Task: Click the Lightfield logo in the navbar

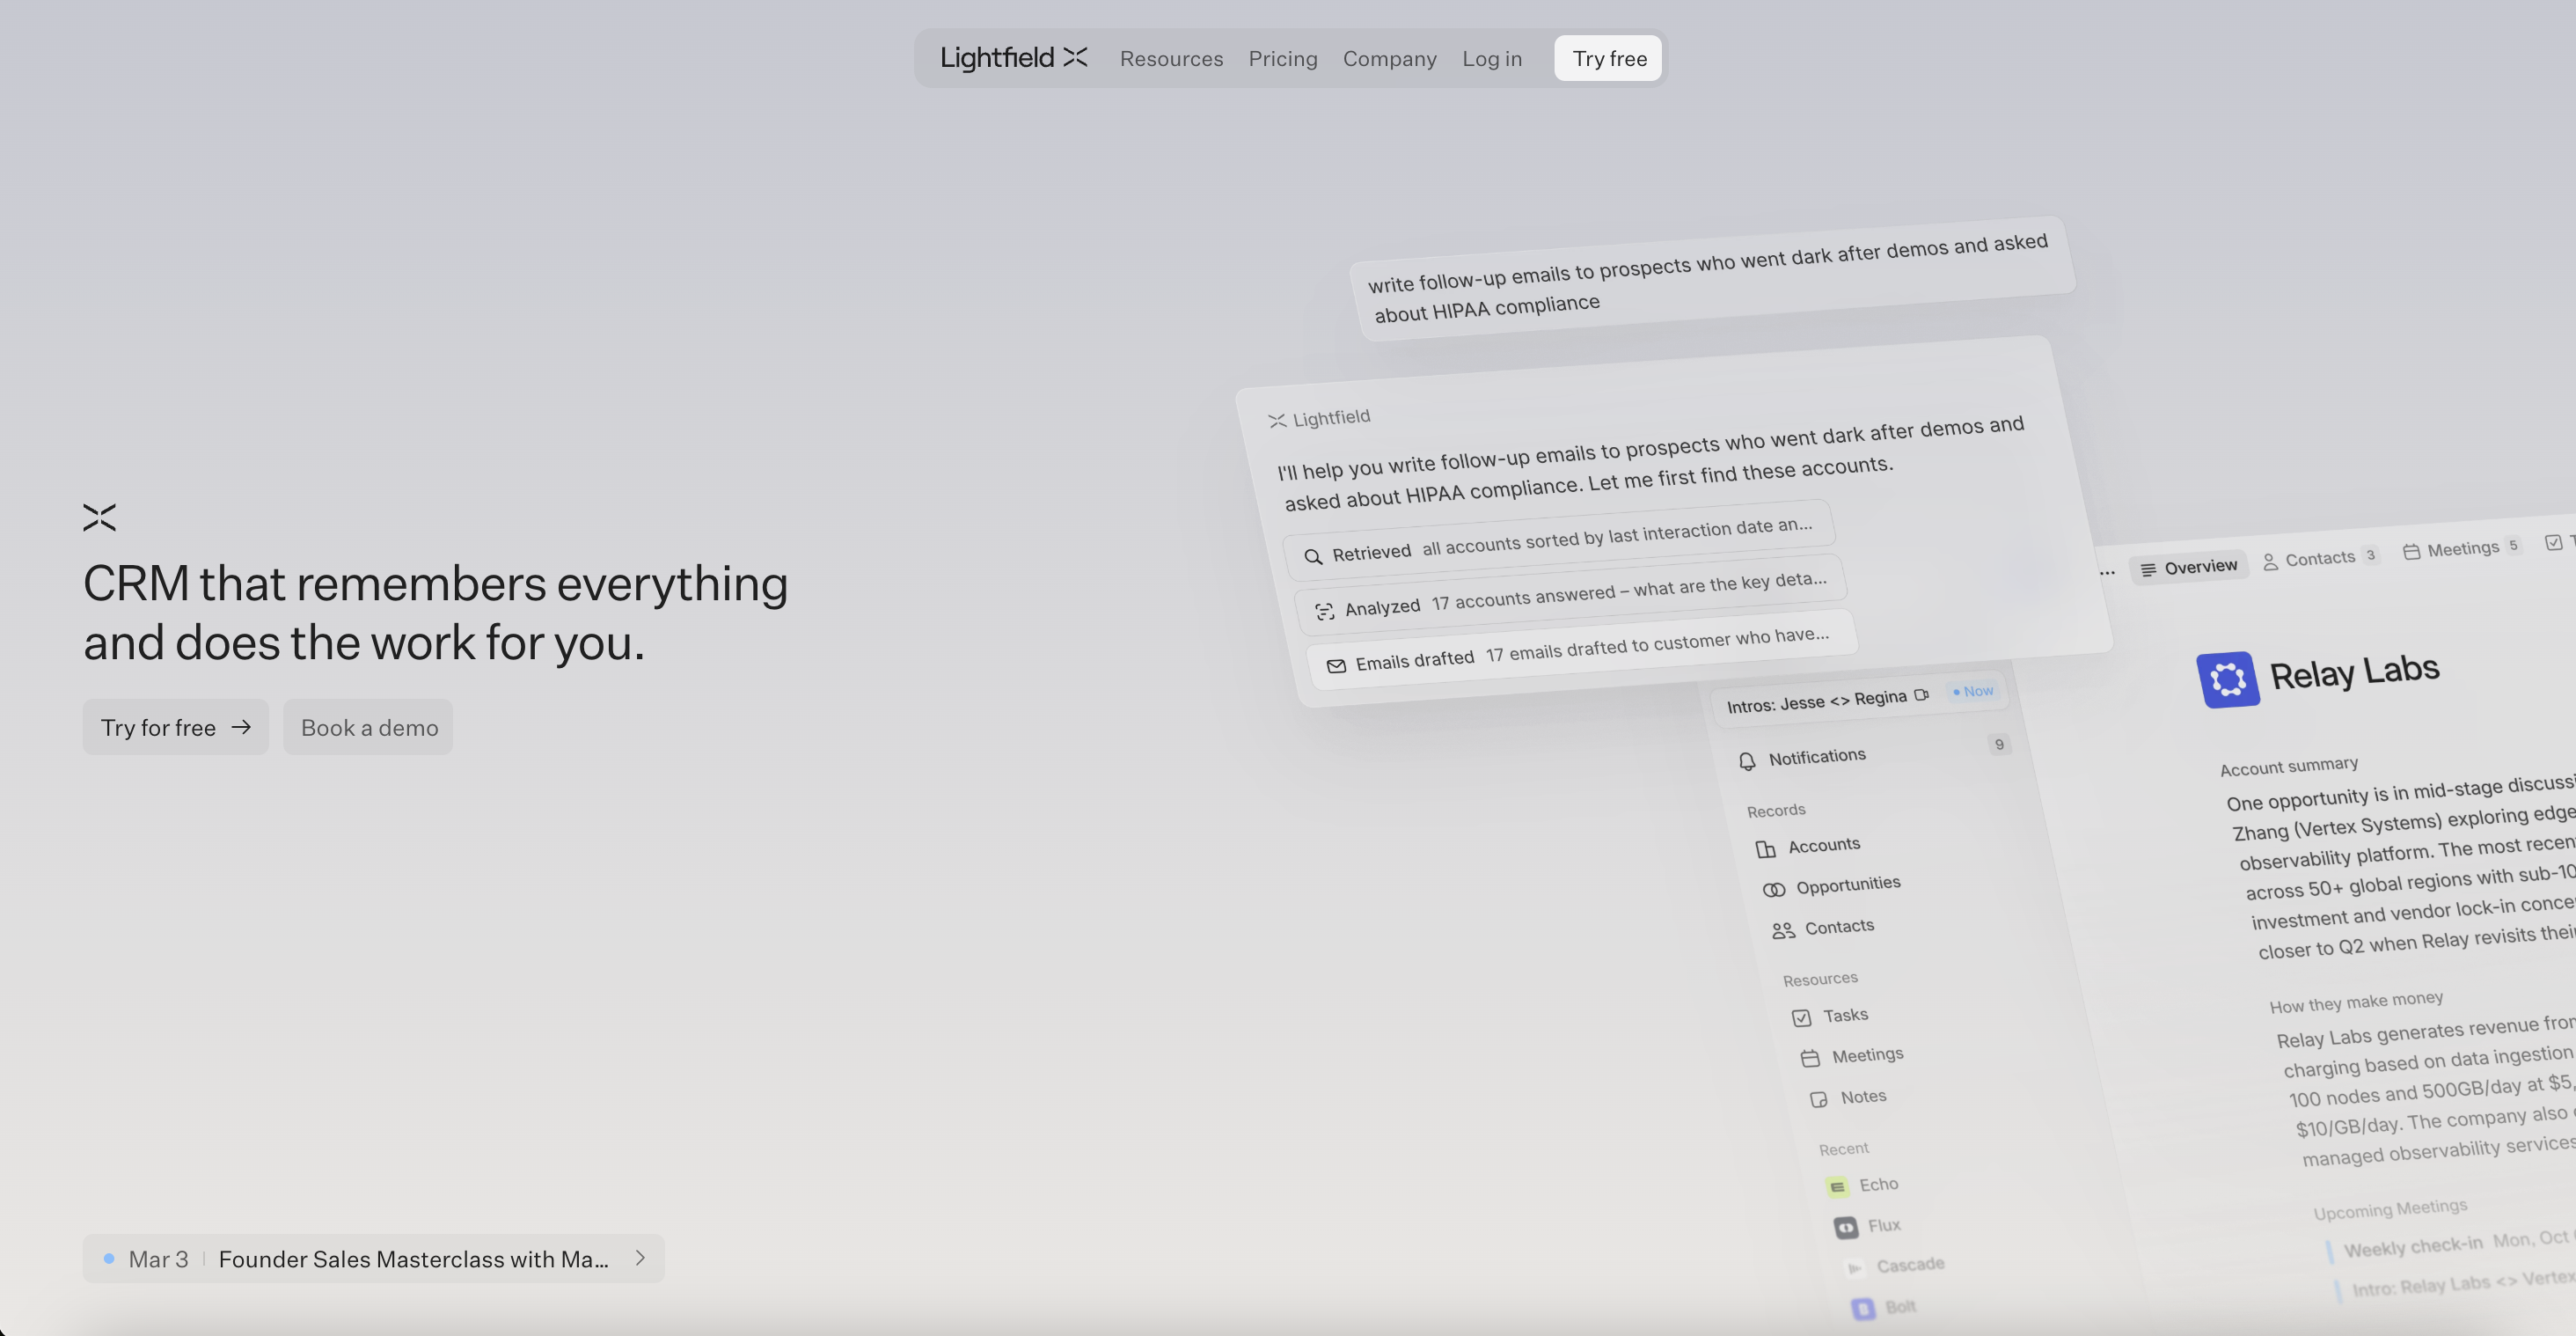Action: click(x=1013, y=58)
